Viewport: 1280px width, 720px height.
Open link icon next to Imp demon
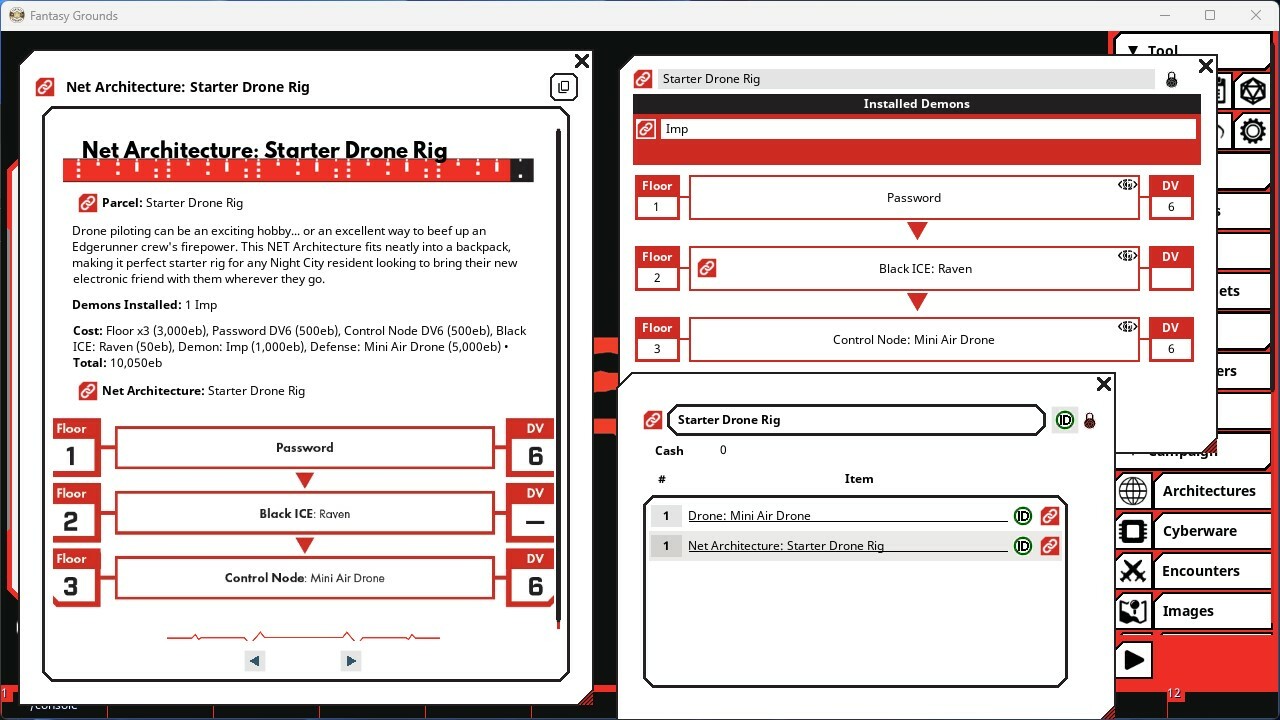click(646, 129)
